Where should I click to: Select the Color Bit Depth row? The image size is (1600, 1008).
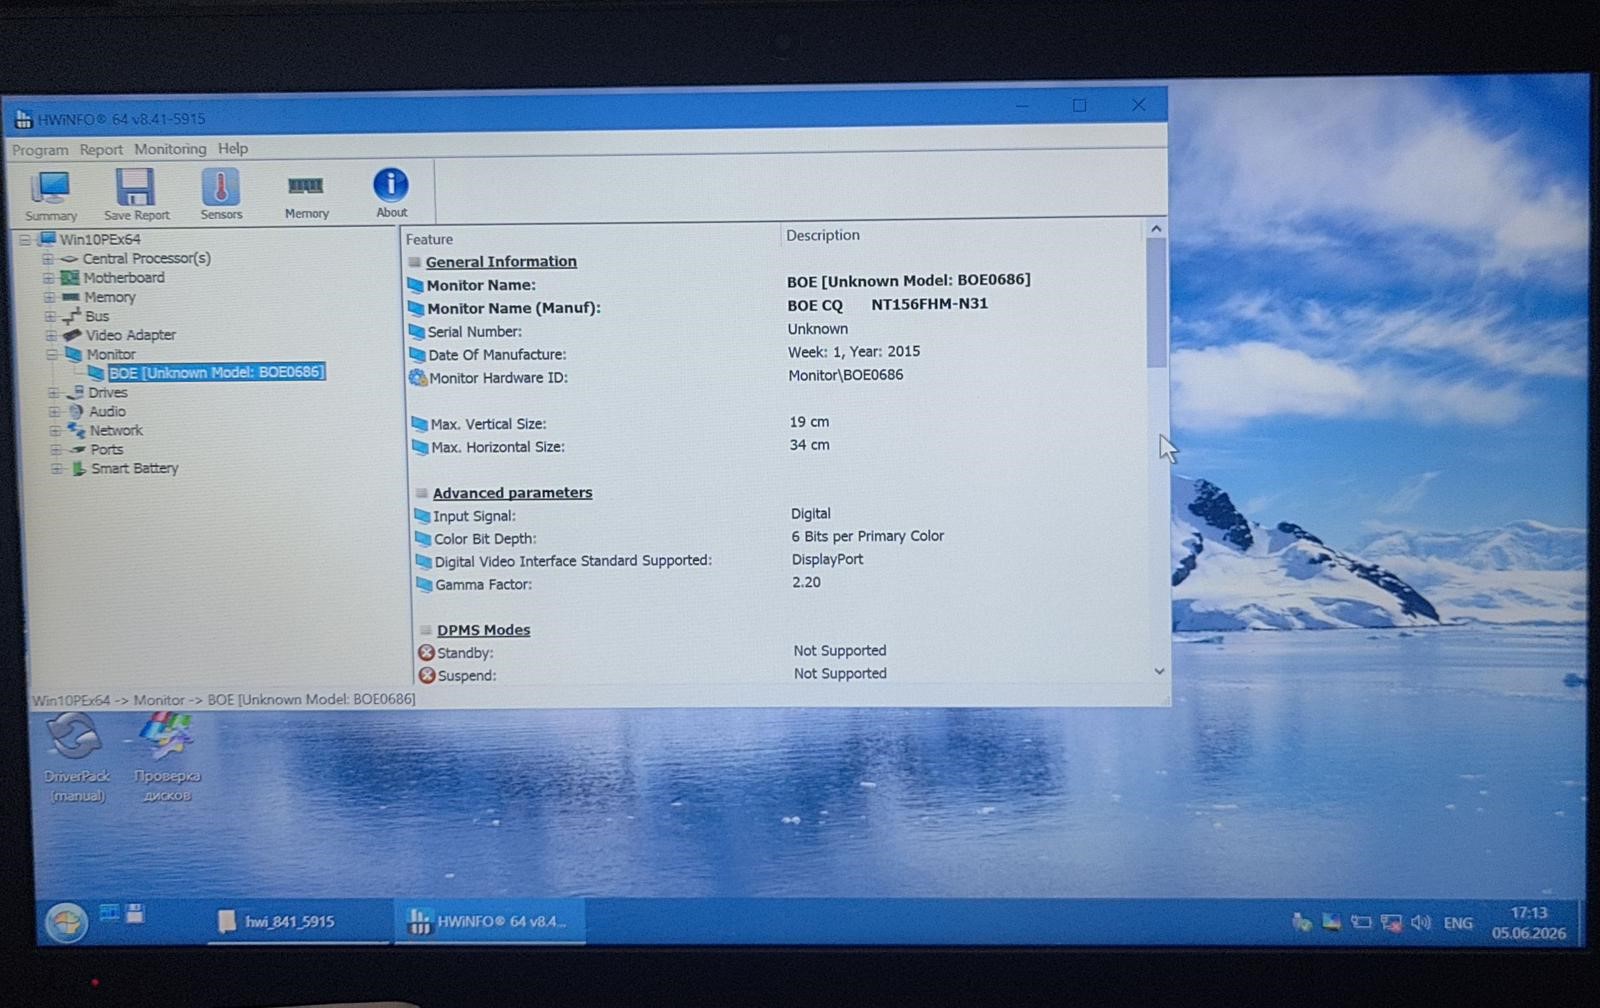[778, 538]
